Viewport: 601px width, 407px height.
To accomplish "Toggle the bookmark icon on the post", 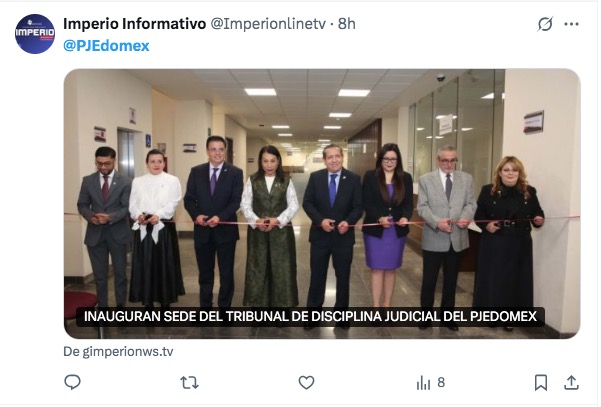I will pyautogui.click(x=541, y=382).
